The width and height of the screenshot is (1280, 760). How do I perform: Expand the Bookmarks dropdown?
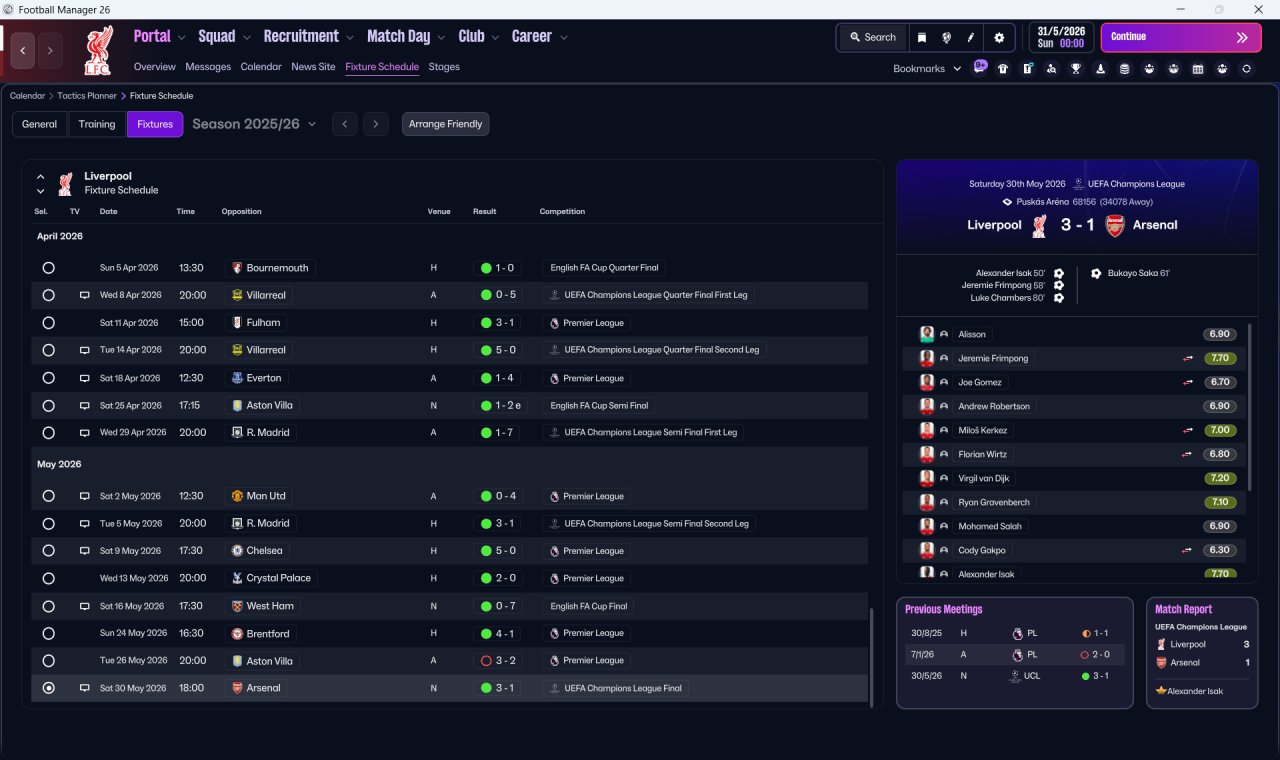point(927,69)
